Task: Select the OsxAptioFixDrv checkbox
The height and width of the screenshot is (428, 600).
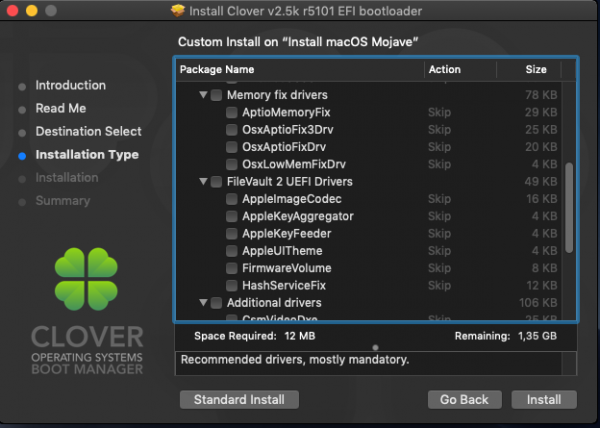Action: point(232,147)
